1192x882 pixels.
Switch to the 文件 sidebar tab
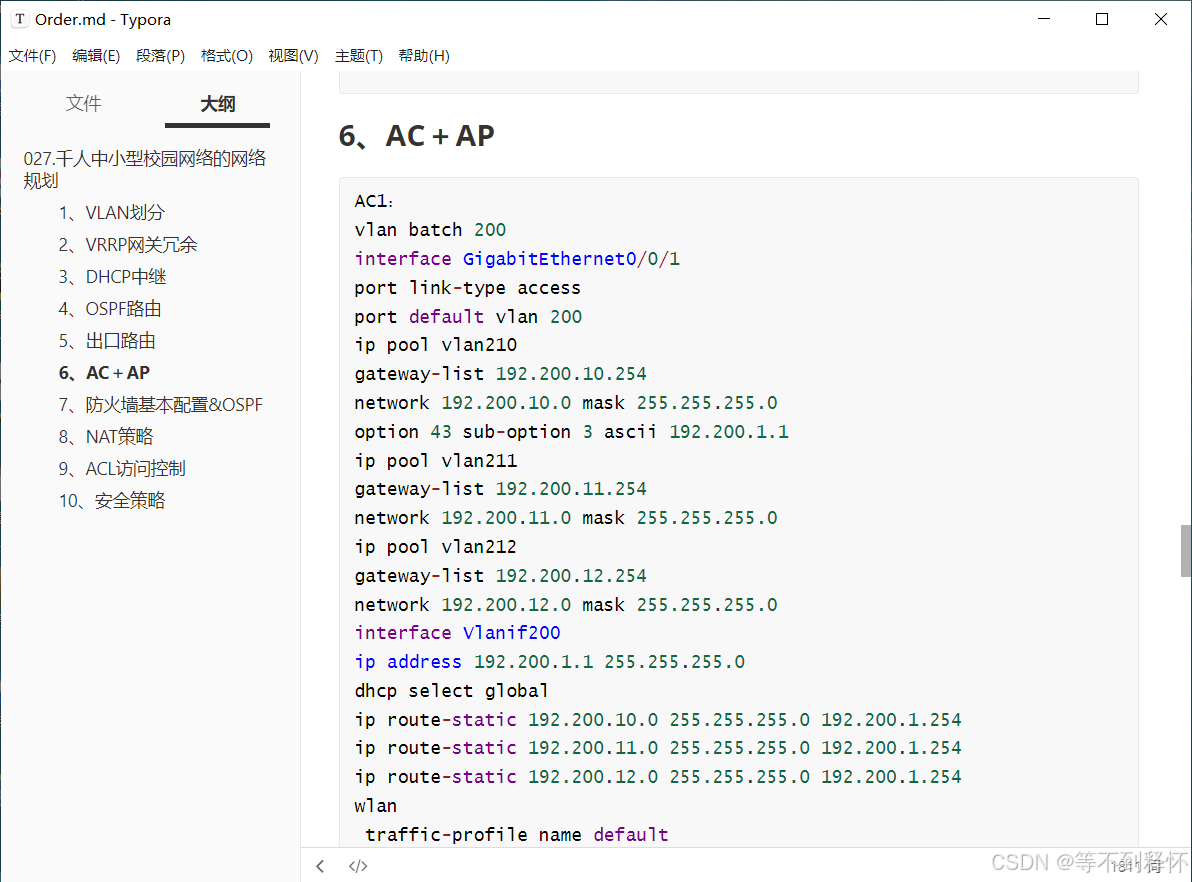[x=84, y=103]
